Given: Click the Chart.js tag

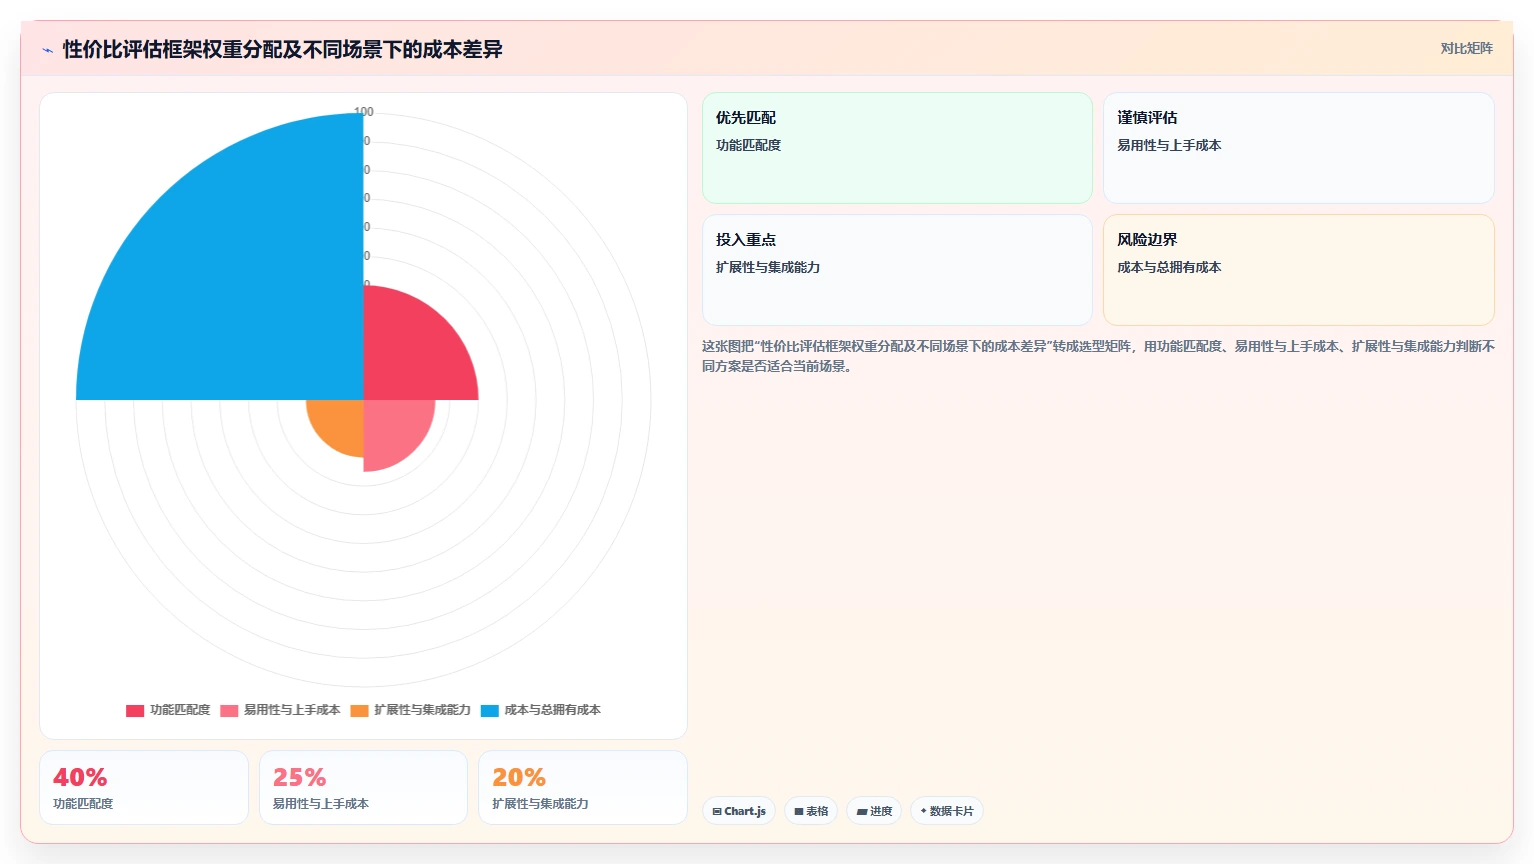Looking at the screenshot, I should 739,811.
